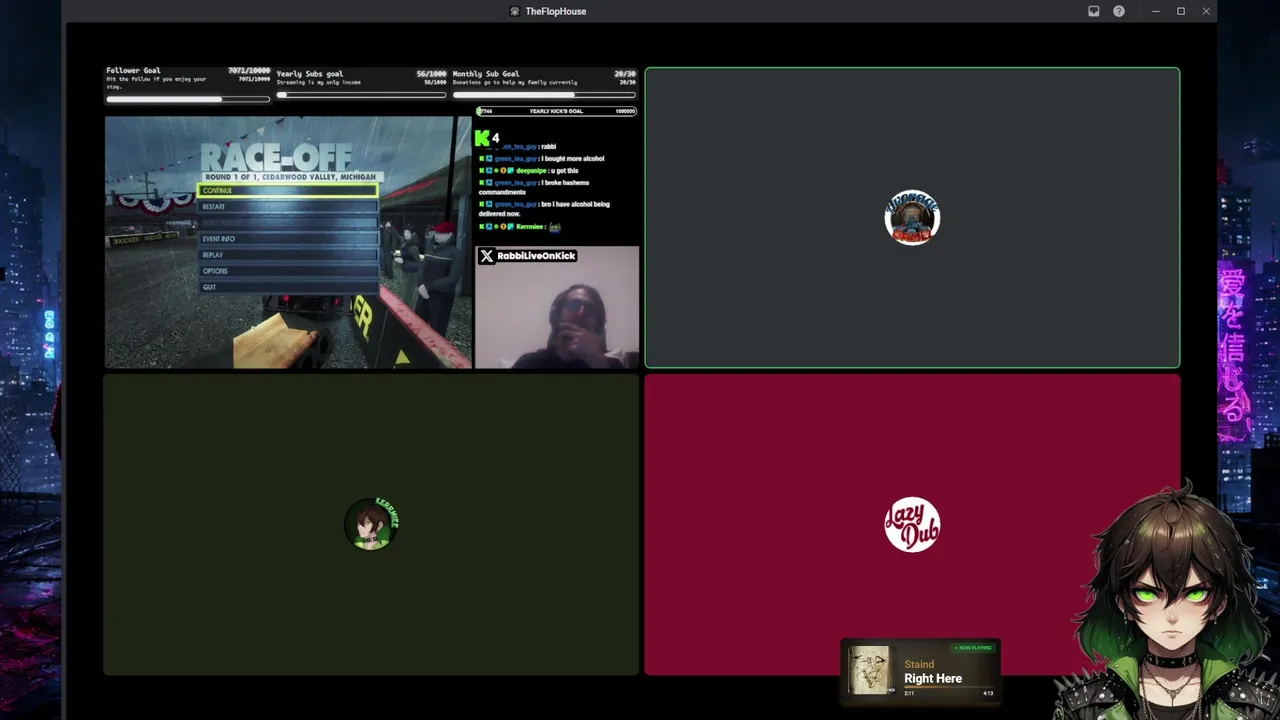Open EVENT INFO in the Race-Off menu

(x=288, y=239)
